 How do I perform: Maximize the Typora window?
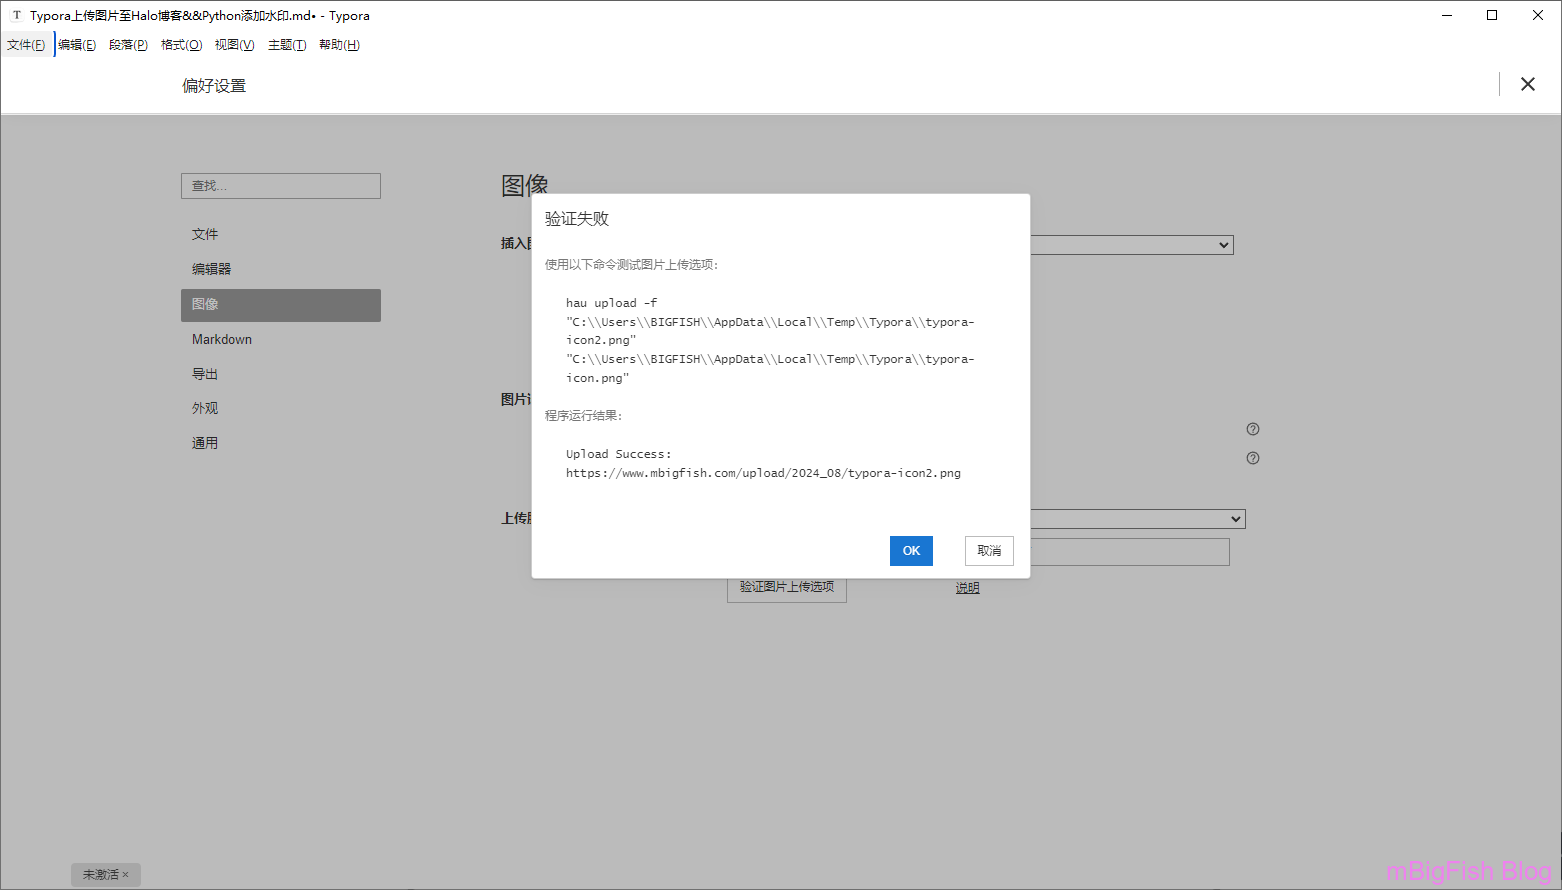click(x=1492, y=15)
